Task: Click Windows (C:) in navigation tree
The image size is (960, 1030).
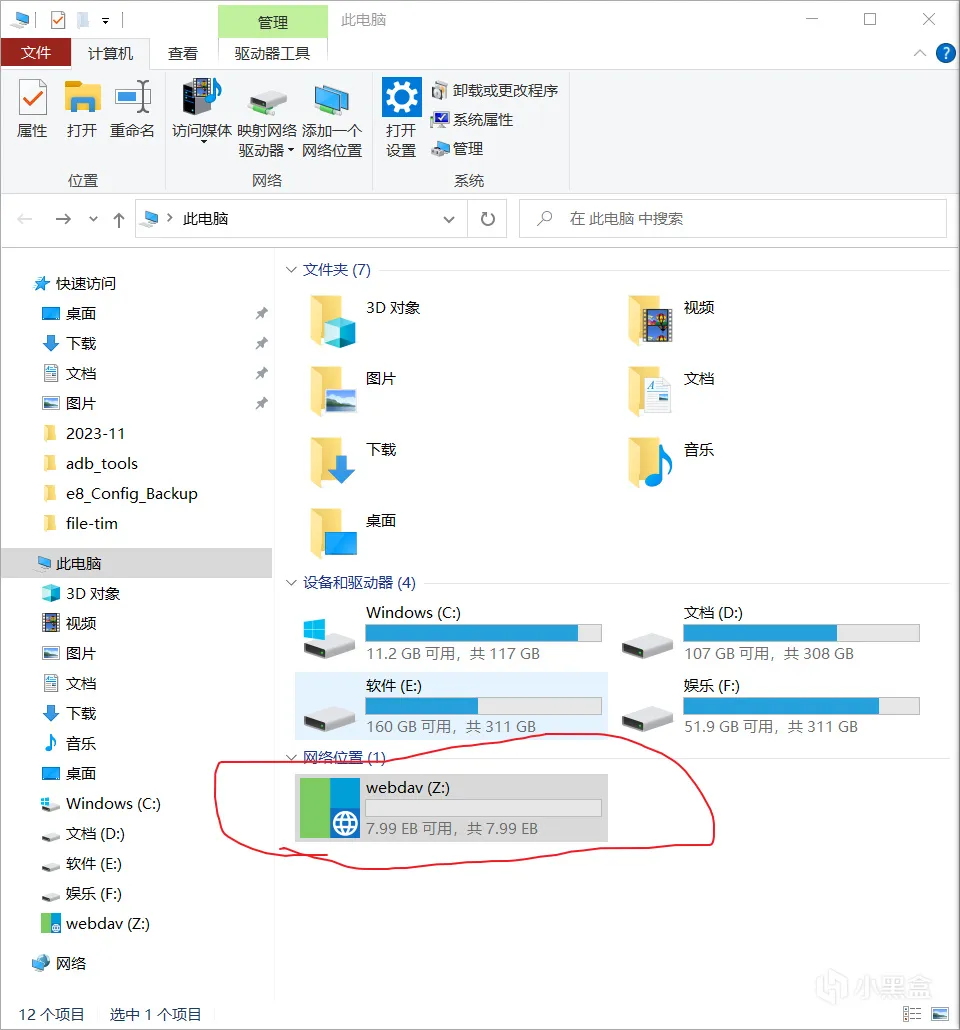Action: (113, 804)
